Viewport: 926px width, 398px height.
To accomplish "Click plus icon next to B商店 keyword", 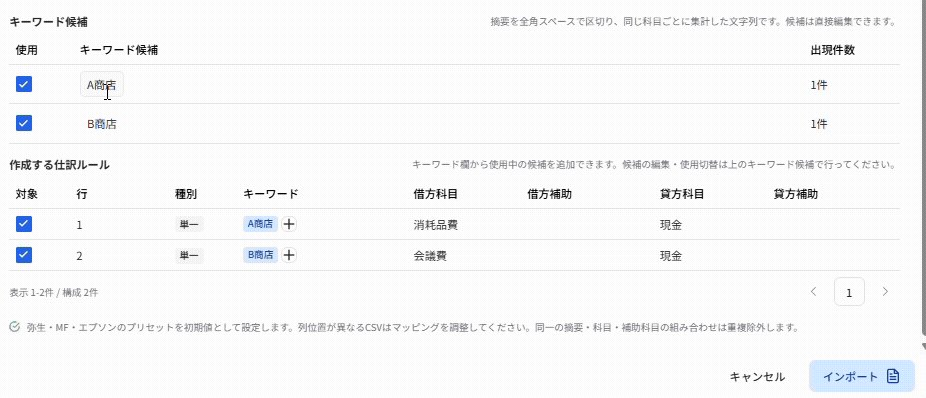I will (289, 255).
